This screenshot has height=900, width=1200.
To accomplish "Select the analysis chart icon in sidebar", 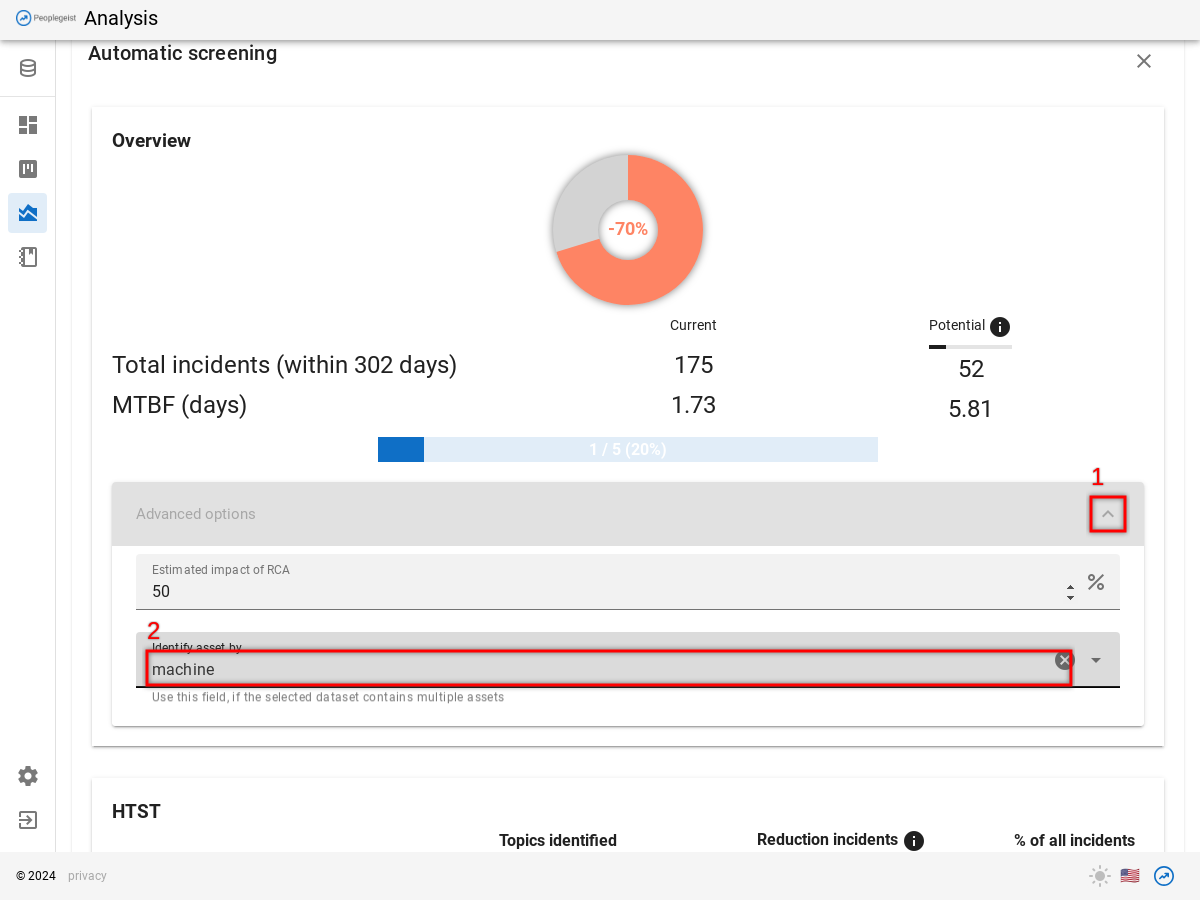I will [28, 213].
